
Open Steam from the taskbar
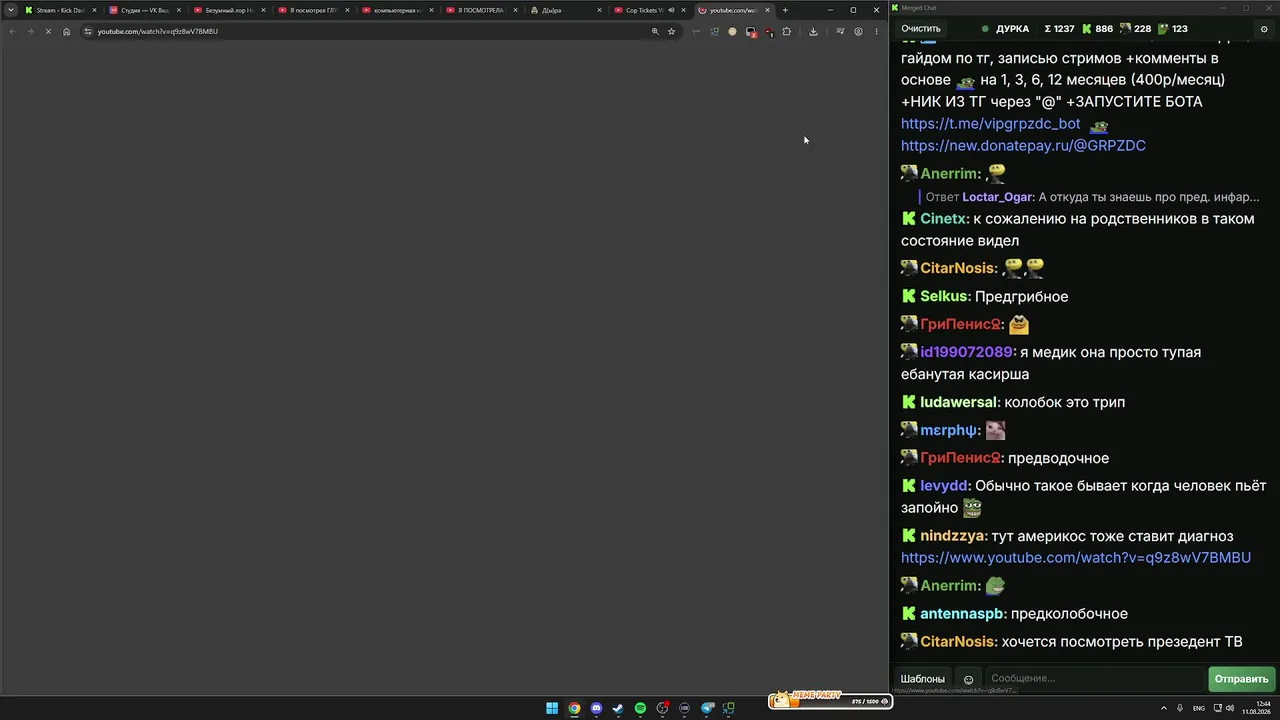(x=618, y=709)
